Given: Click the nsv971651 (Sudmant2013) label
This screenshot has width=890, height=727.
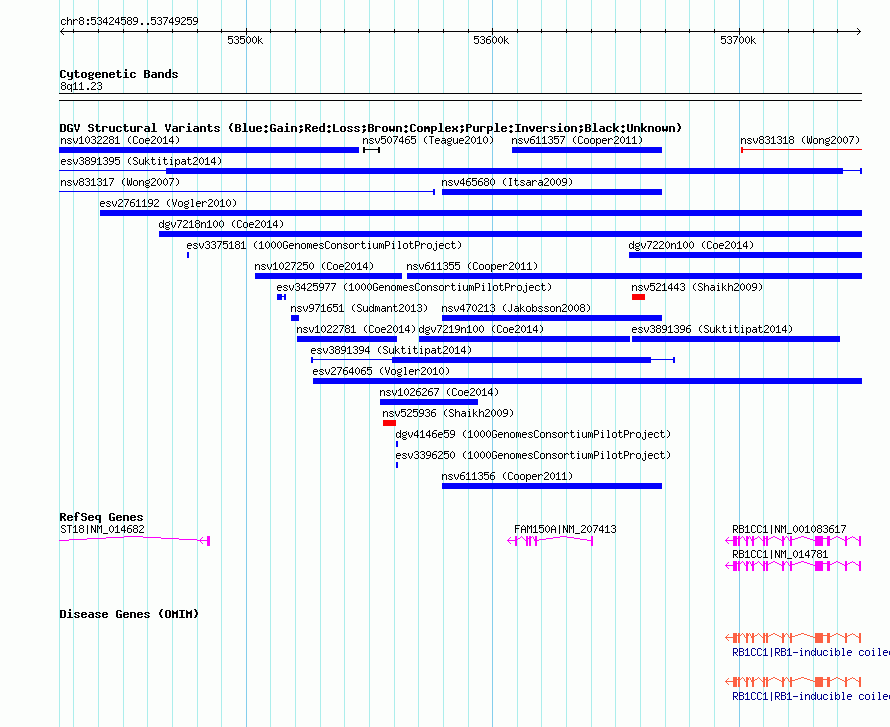Looking at the screenshot, I should 359,308.
